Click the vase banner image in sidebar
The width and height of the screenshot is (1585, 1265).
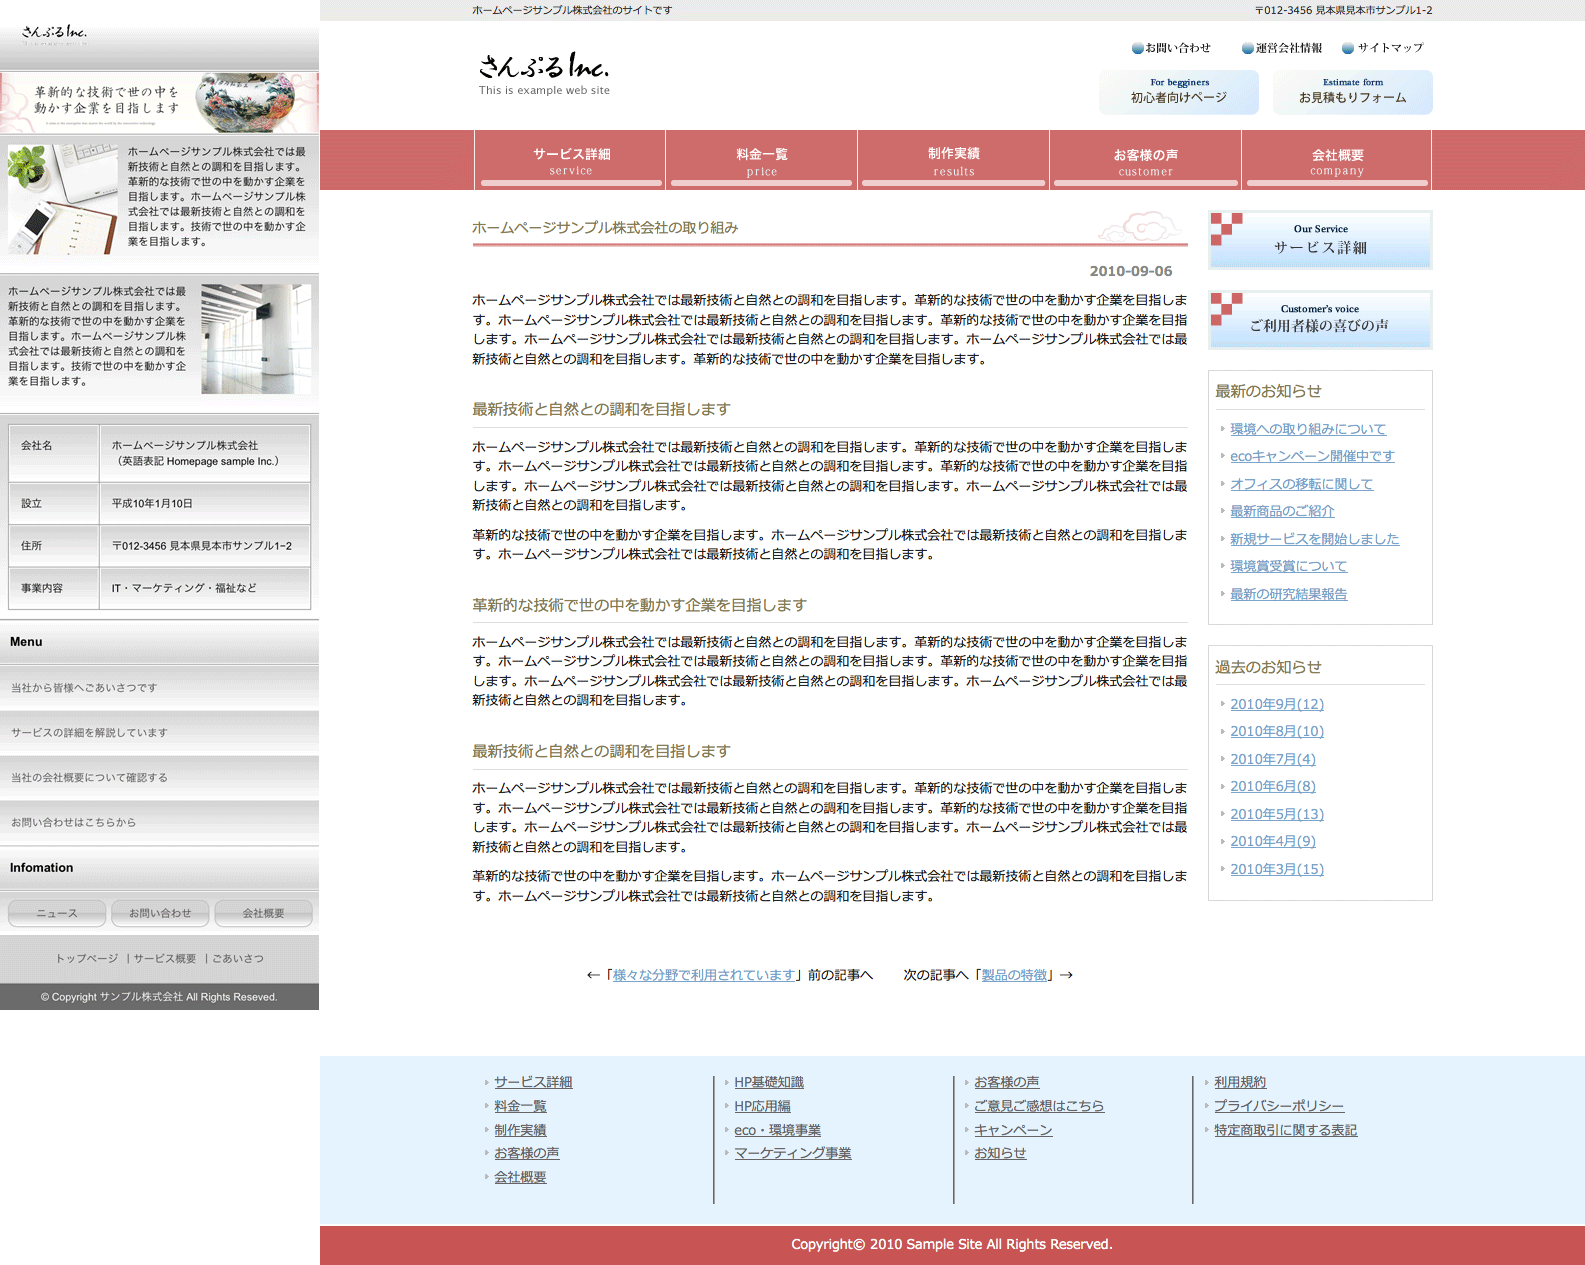coord(159,102)
